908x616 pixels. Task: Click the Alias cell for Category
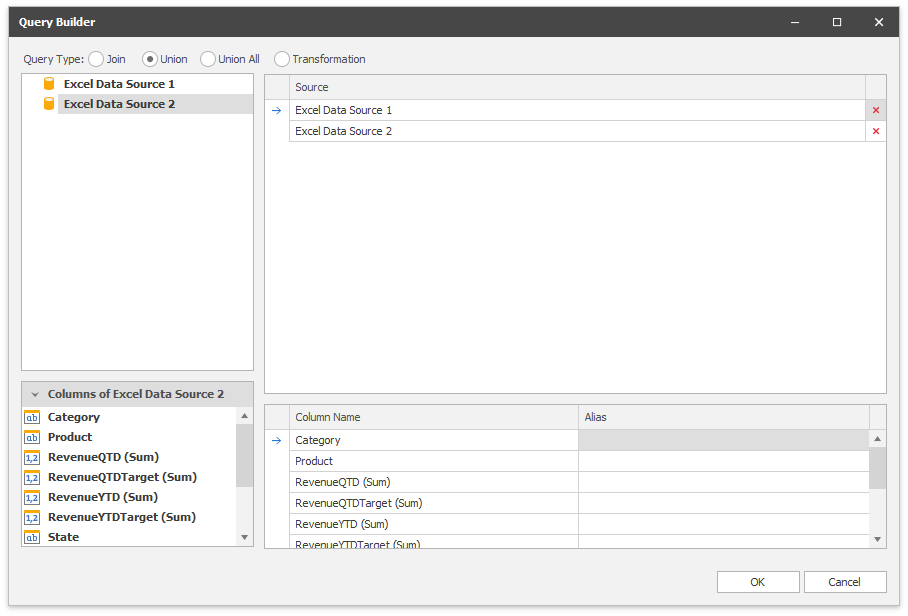(x=720, y=440)
